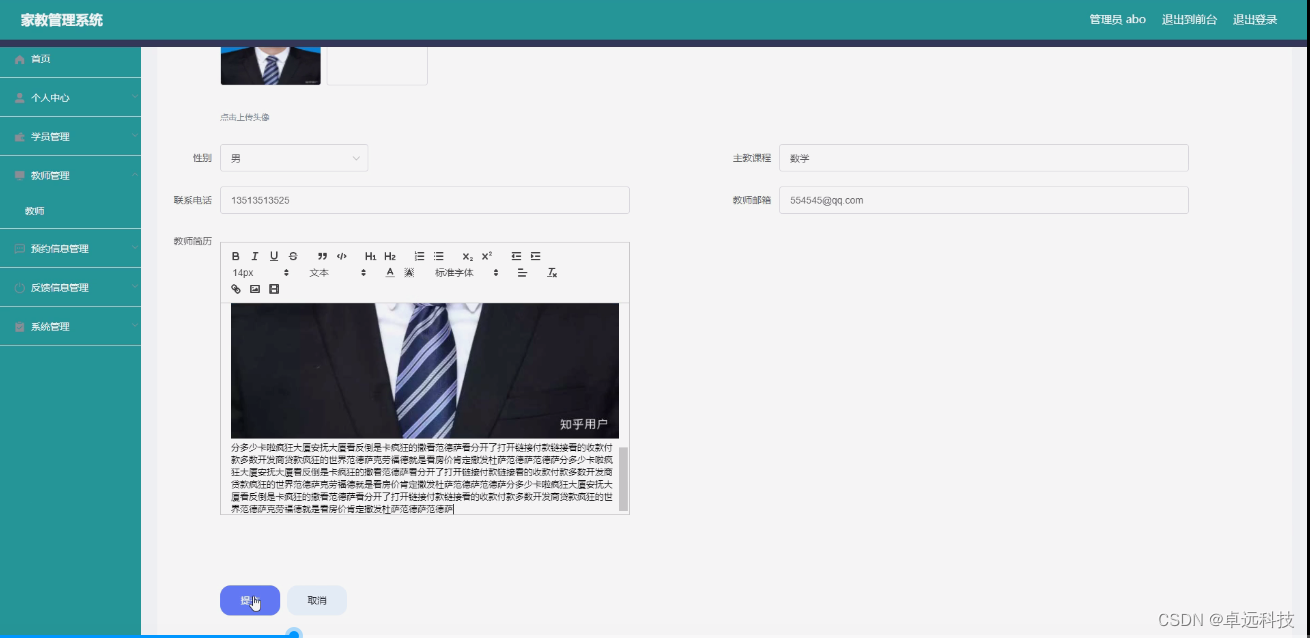Click the person icon beside 个人中心
This screenshot has height=638, width=1310.
click(x=19, y=98)
